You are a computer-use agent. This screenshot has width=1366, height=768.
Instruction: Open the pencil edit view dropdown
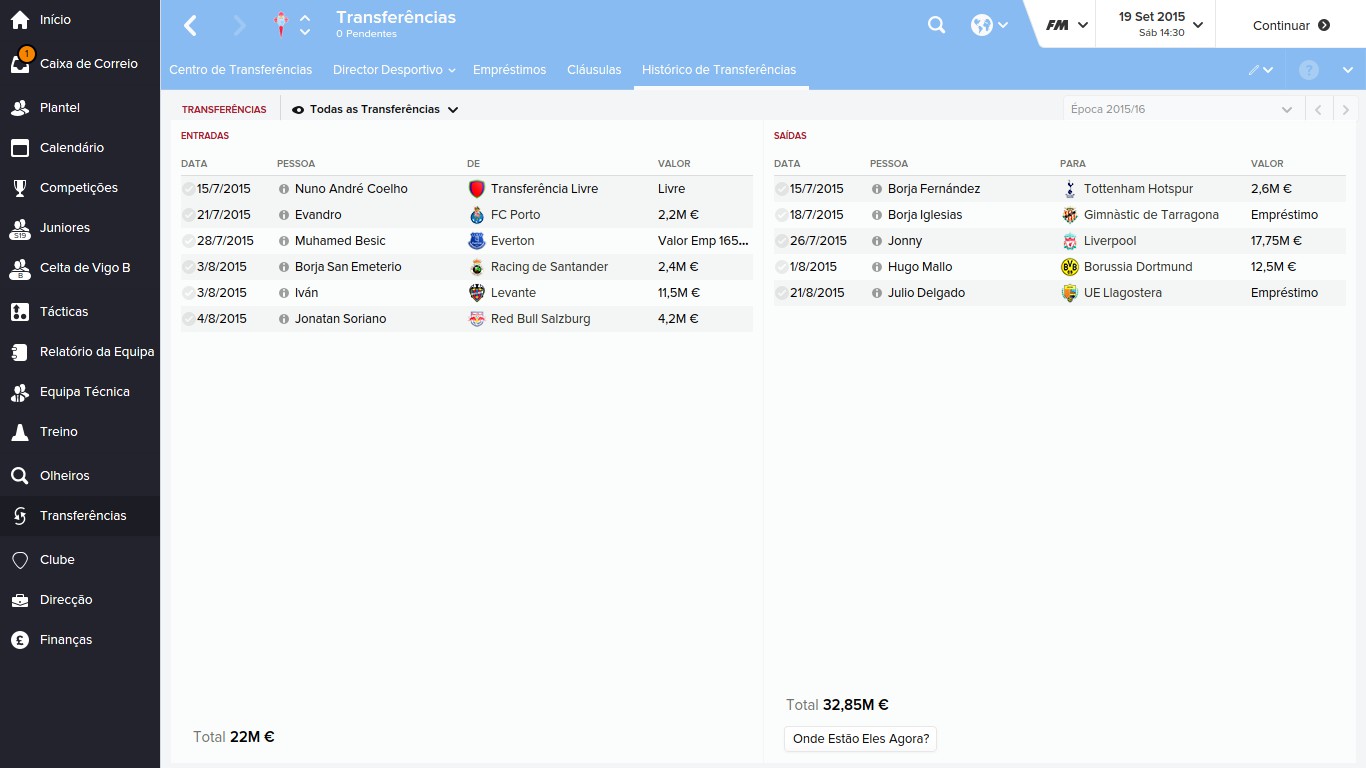[x=1260, y=70]
